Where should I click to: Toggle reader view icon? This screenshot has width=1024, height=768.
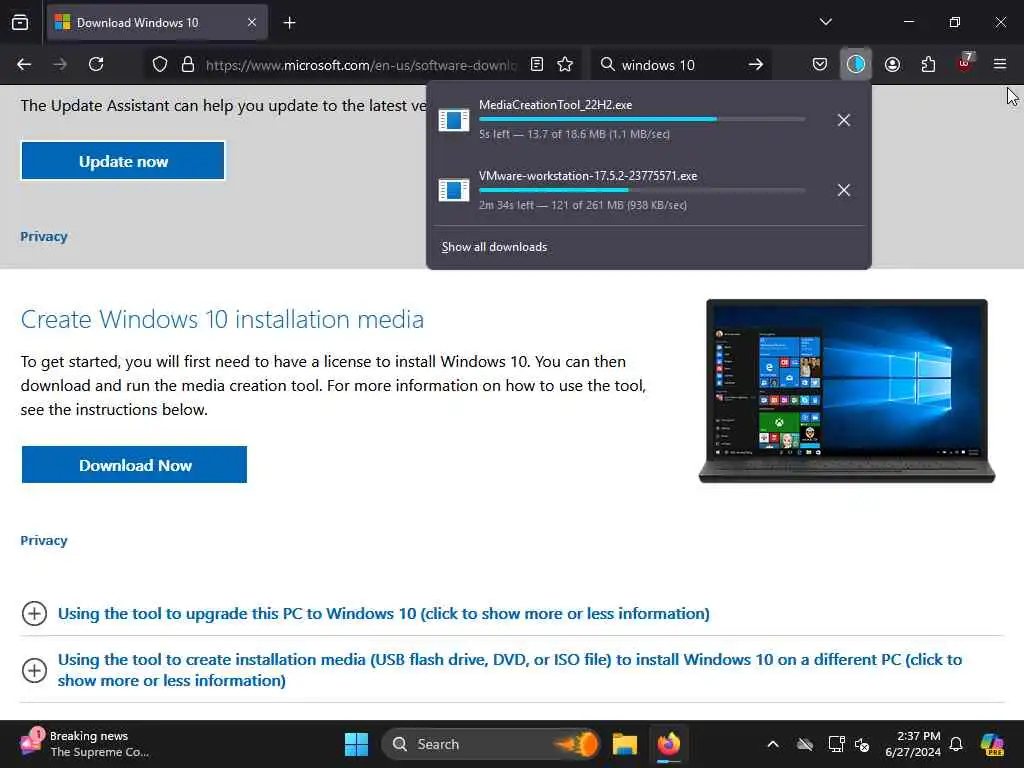[x=537, y=64]
